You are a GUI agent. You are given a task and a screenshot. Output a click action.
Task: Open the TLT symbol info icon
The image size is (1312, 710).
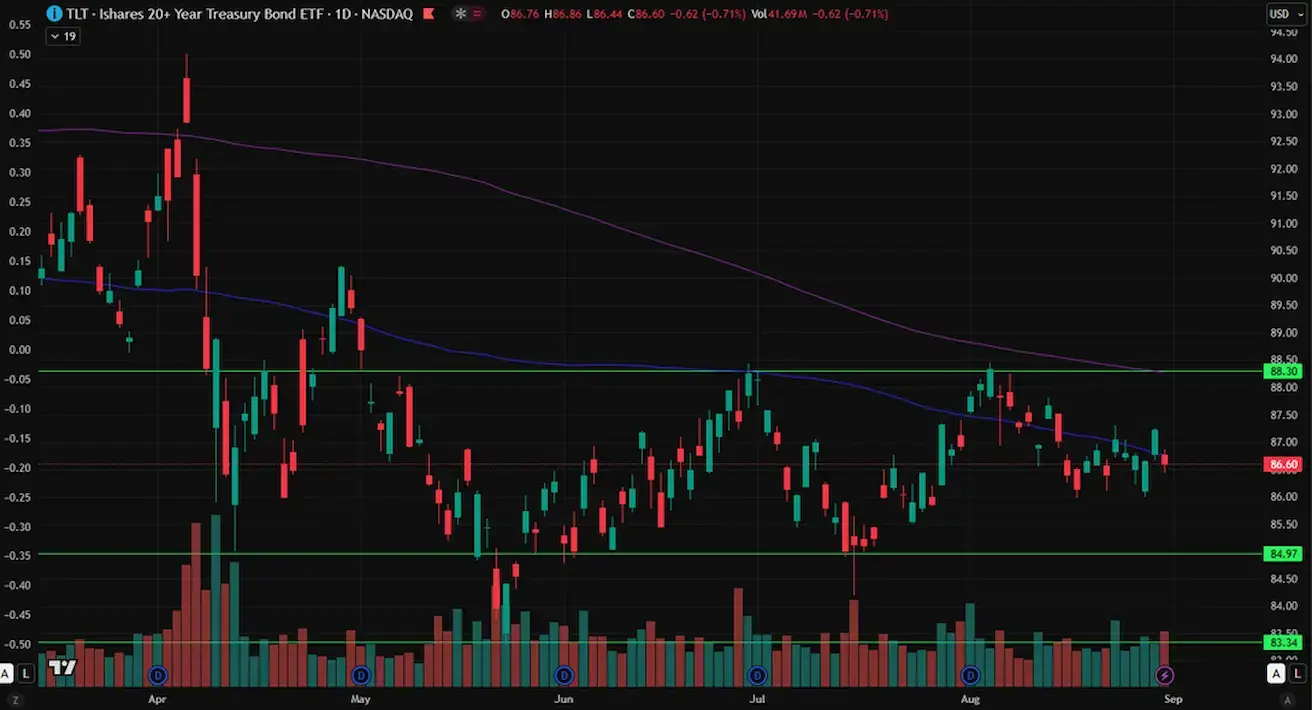point(53,14)
